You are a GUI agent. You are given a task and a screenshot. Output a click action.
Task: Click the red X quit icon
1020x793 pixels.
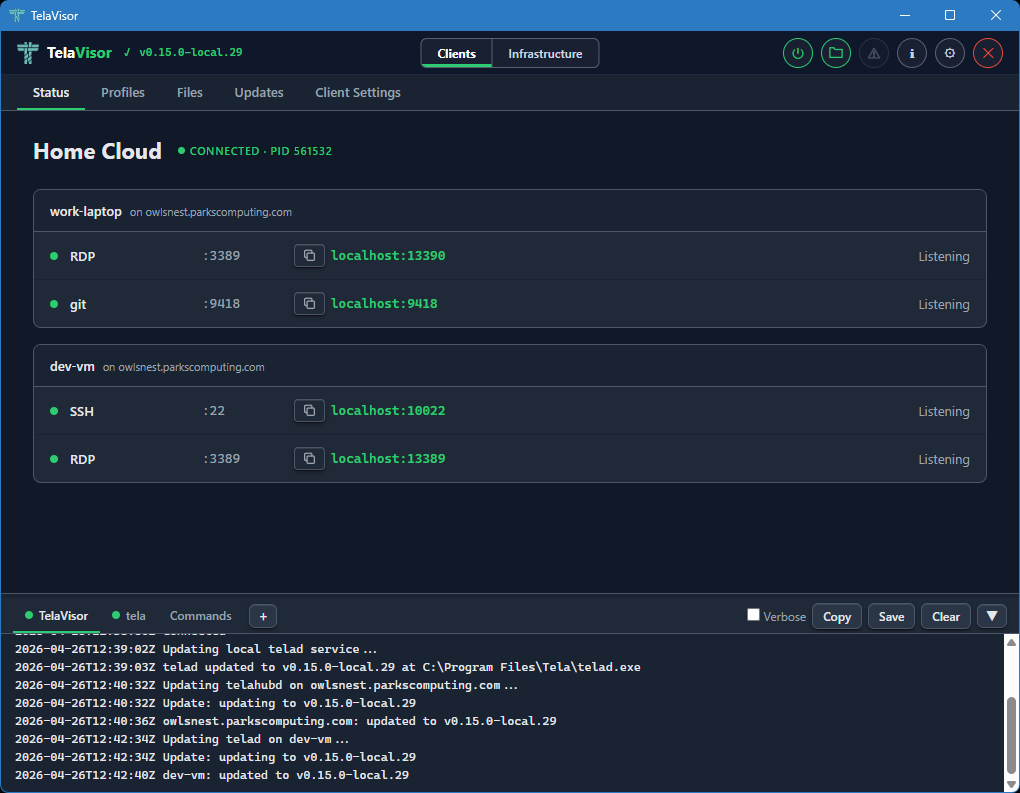pos(988,53)
